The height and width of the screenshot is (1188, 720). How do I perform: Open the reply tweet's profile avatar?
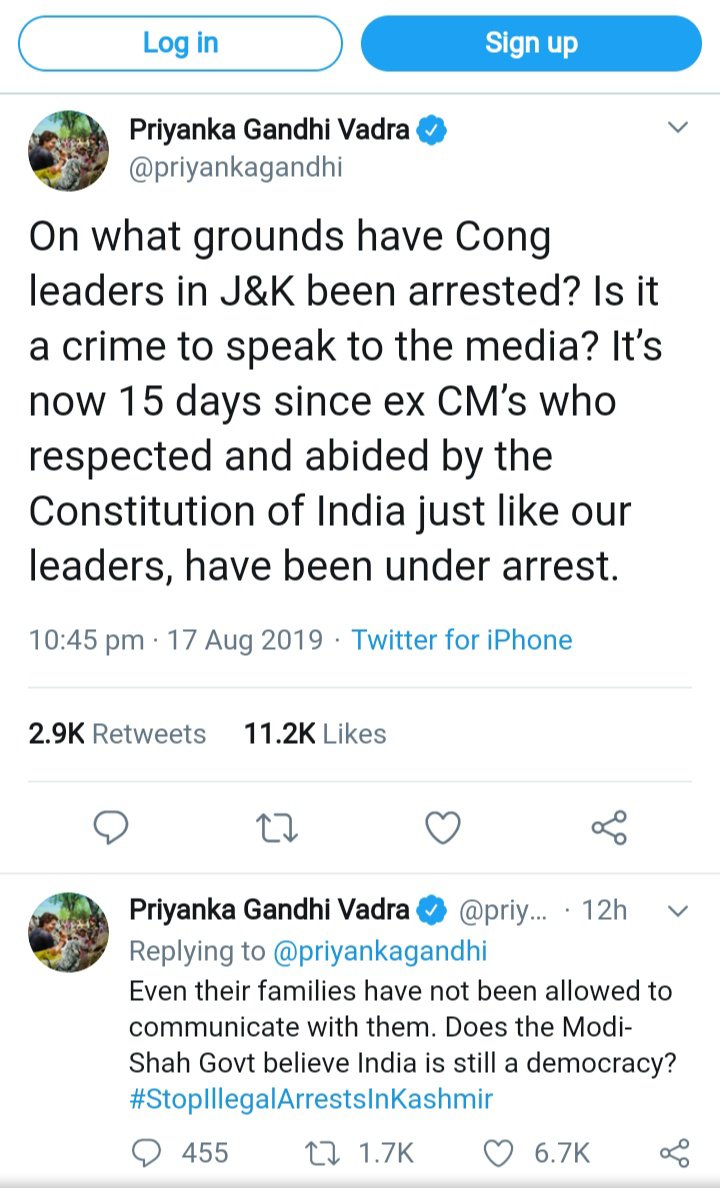[x=67, y=932]
